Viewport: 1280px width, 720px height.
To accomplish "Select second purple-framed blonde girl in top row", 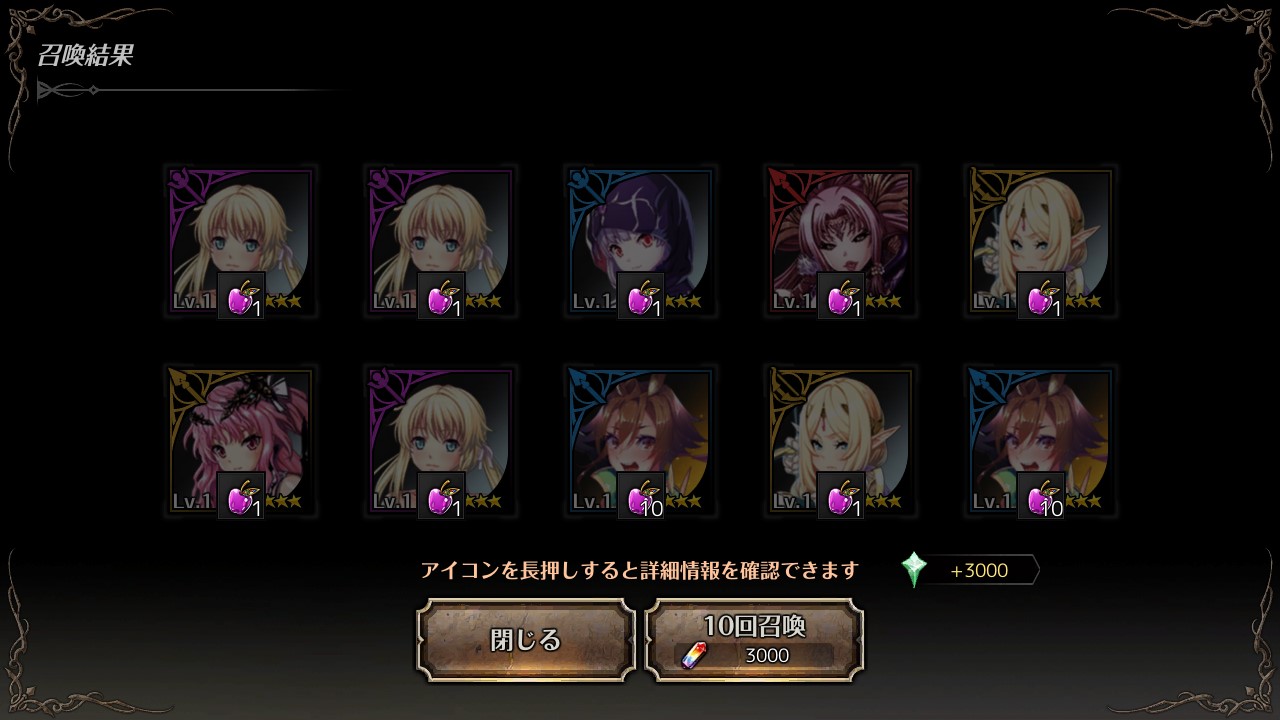I will (x=441, y=242).
